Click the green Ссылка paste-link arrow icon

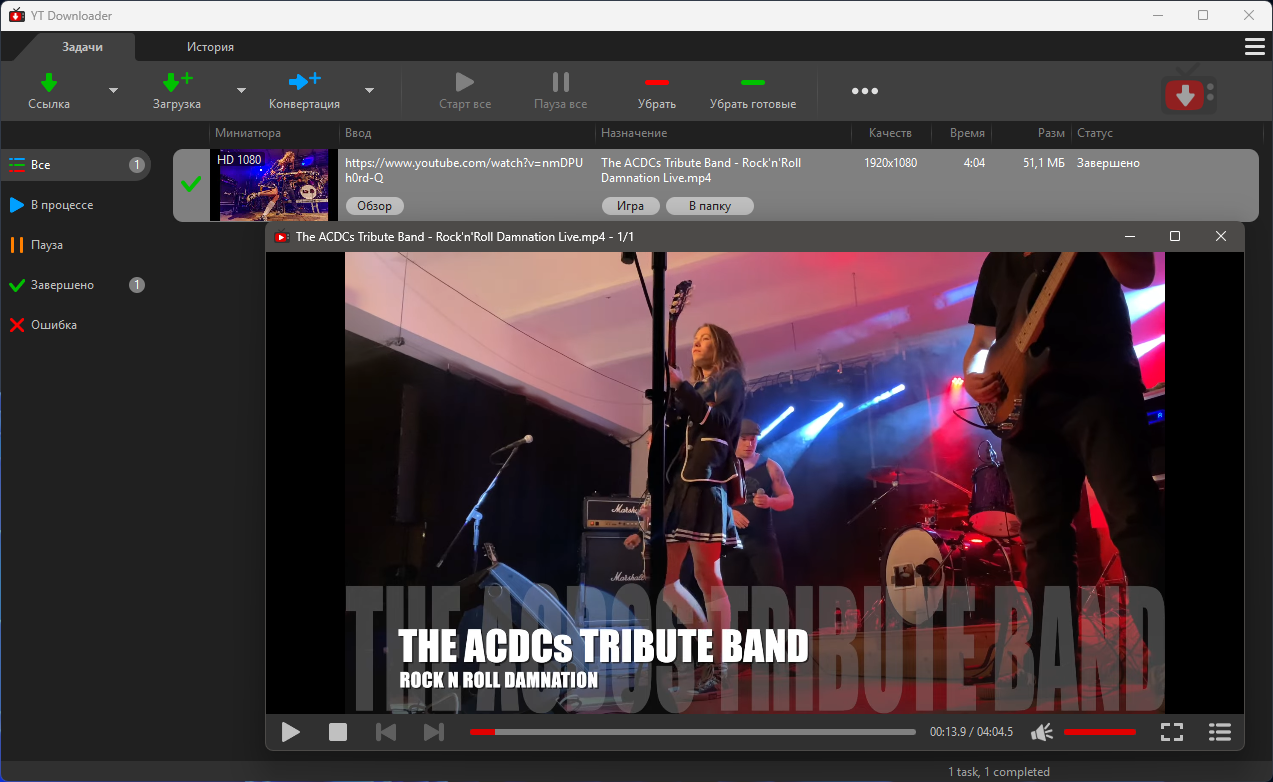click(x=49, y=82)
